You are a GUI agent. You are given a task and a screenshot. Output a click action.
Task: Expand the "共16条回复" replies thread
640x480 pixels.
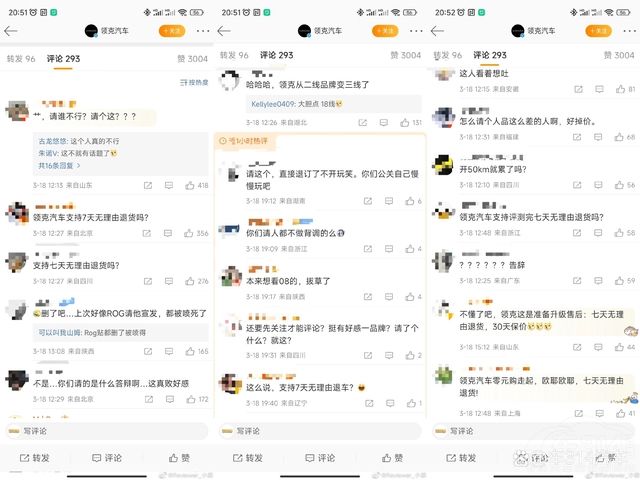pos(59,166)
